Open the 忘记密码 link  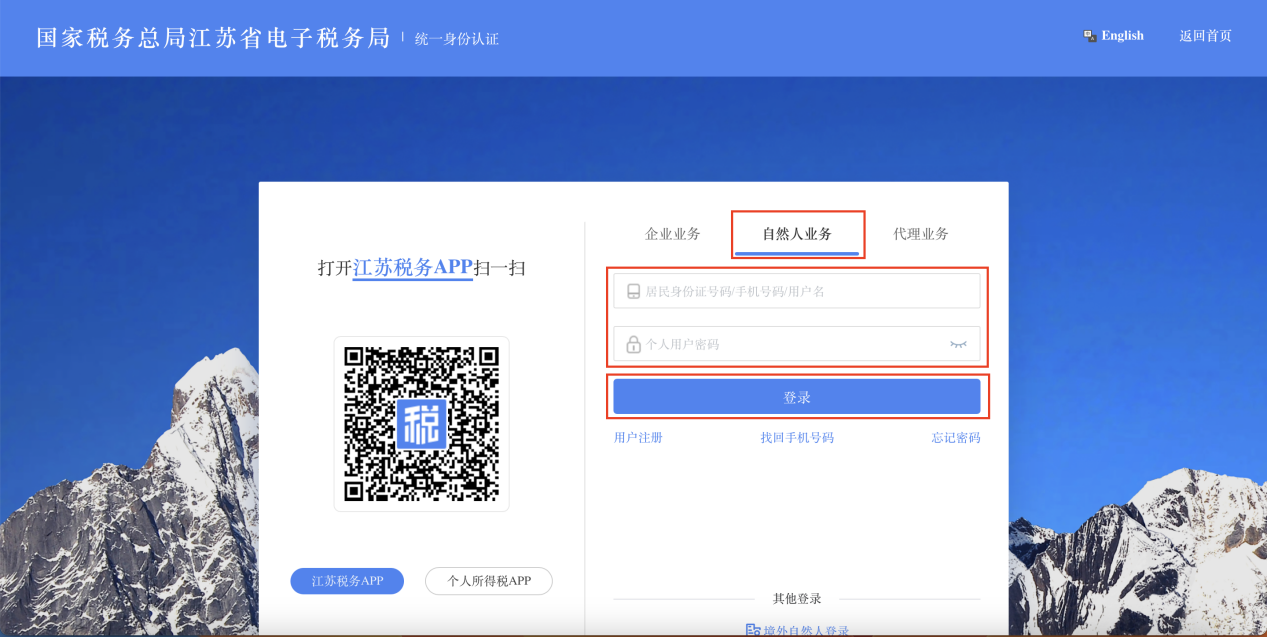(955, 438)
